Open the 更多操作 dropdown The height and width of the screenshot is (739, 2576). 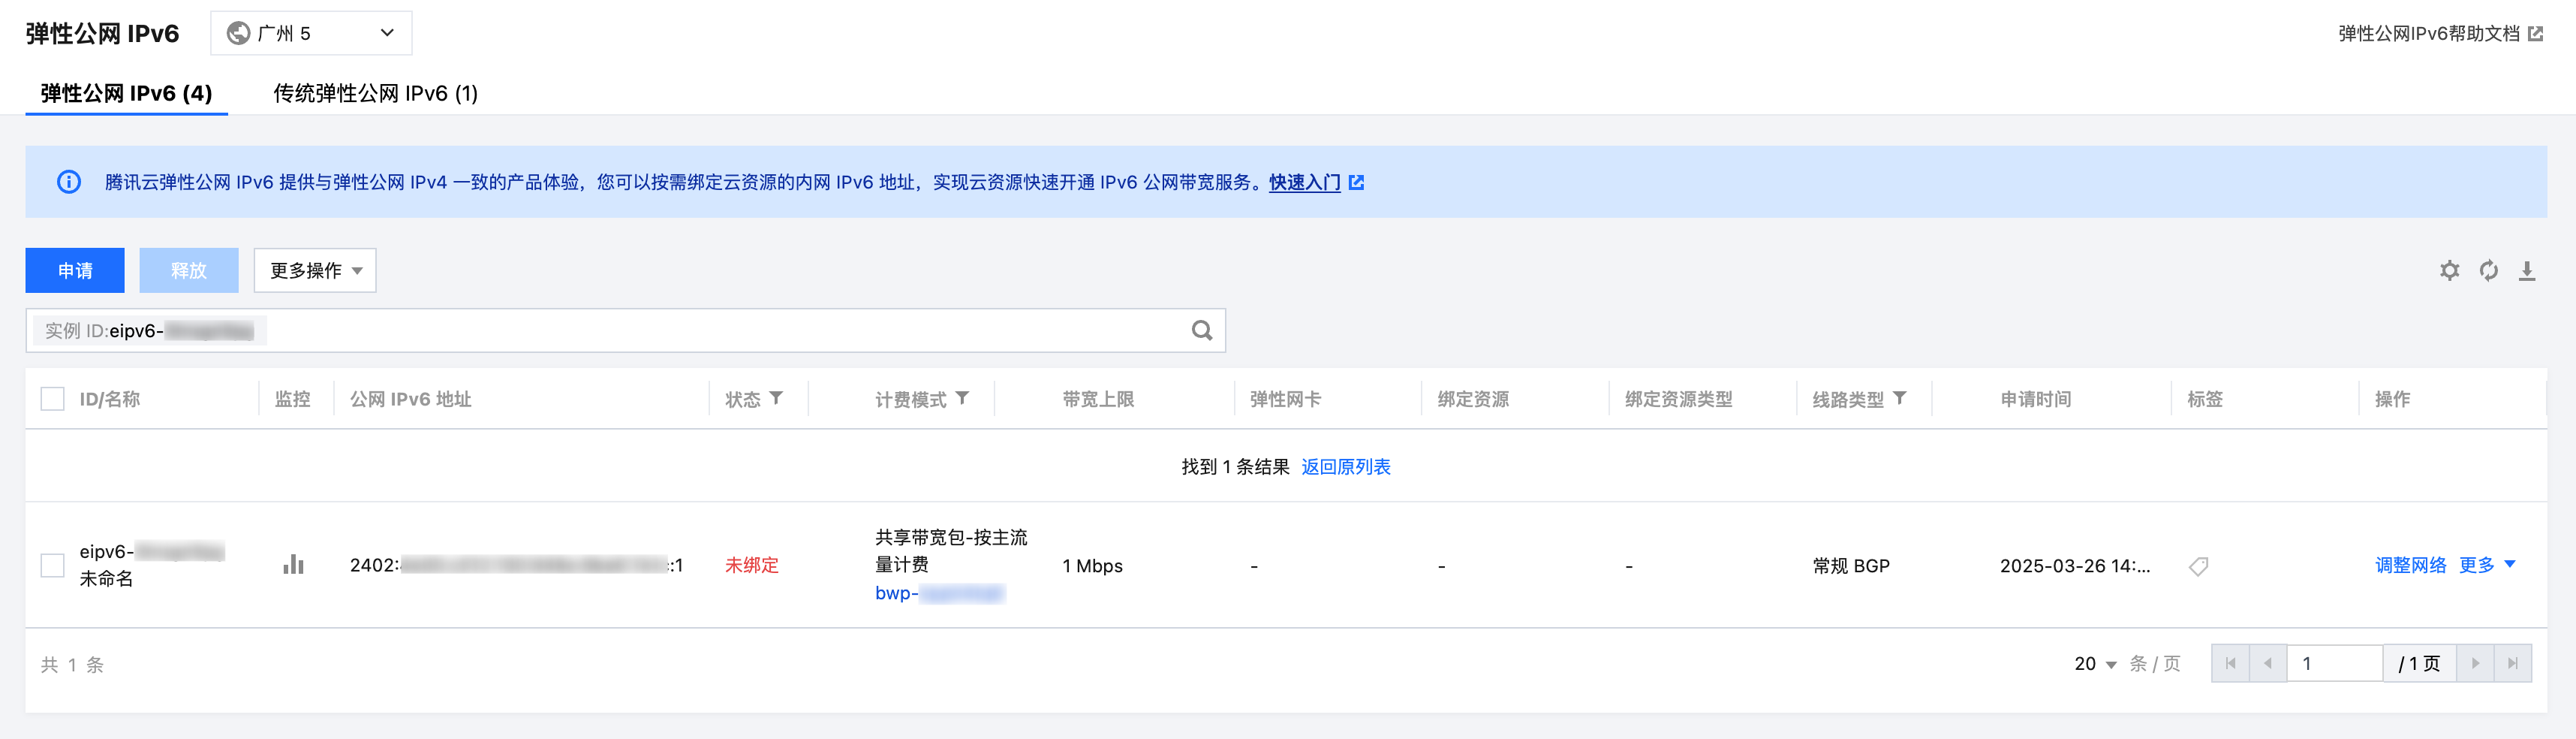click(315, 270)
